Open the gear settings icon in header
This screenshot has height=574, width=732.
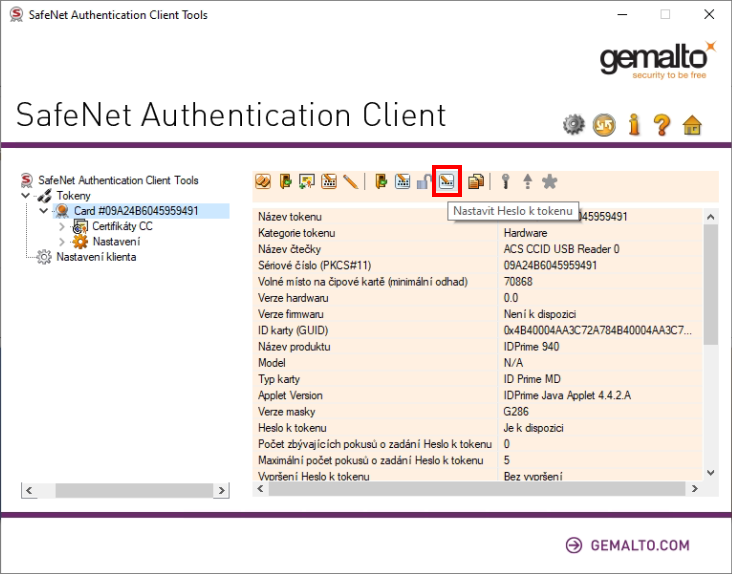point(573,125)
